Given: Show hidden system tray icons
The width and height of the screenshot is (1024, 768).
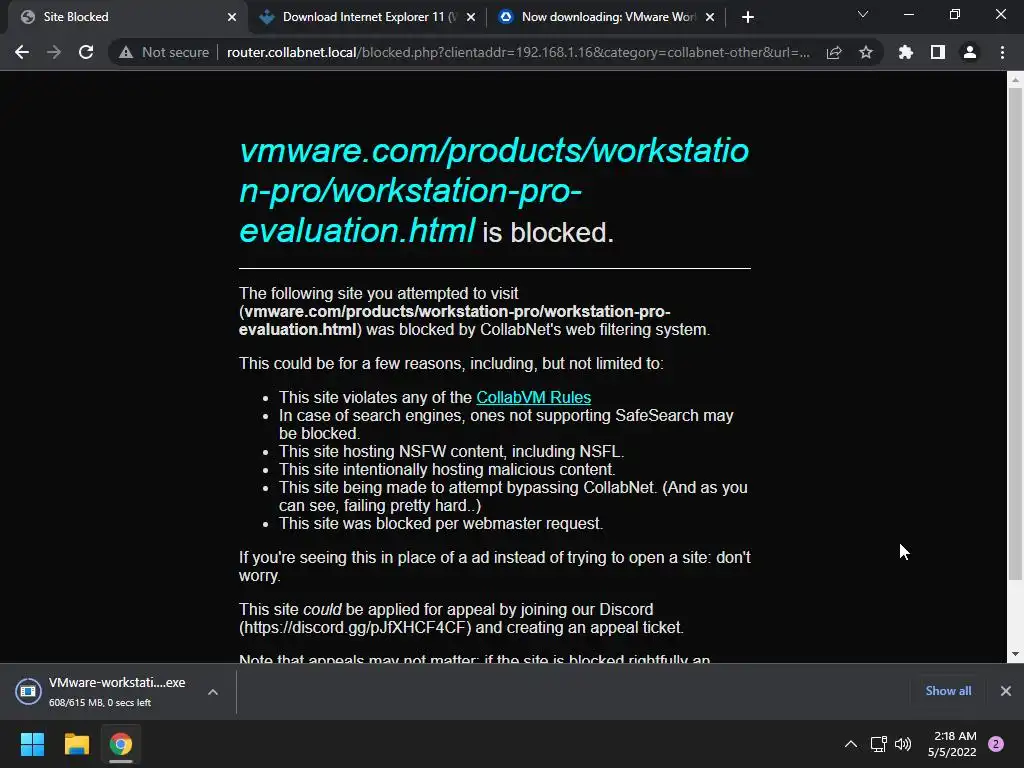Looking at the screenshot, I should tap(851, 744).
